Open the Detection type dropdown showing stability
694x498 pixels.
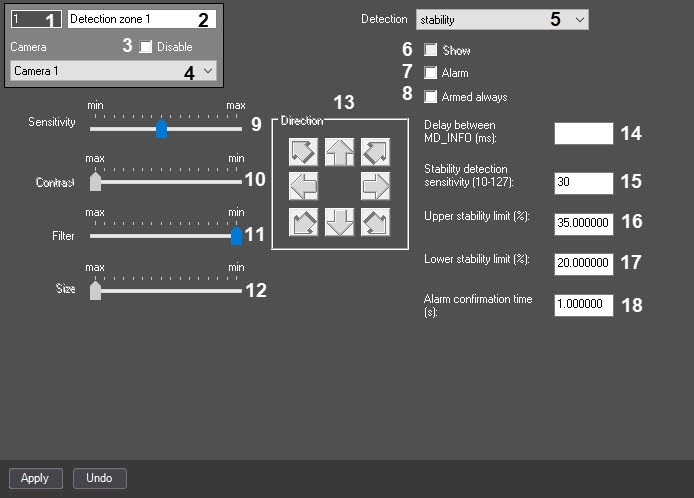pyautogui.click(x=502, y=20)
